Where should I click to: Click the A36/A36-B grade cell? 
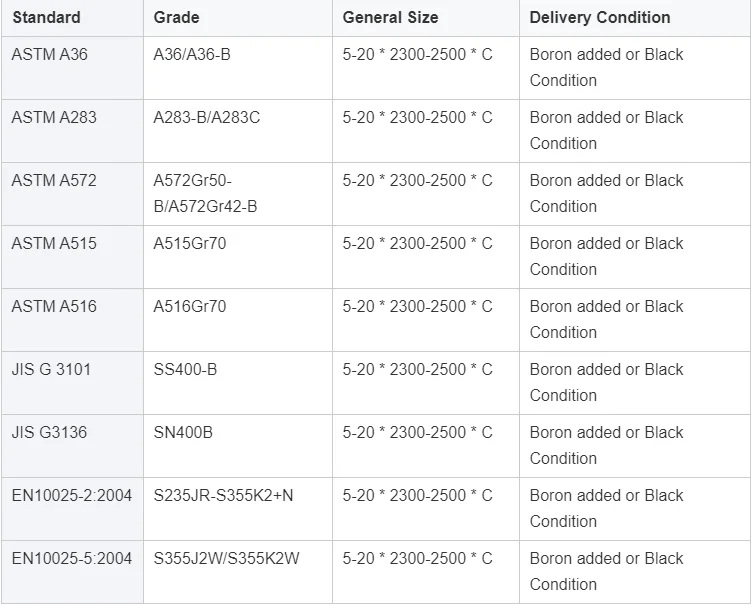tap(192, 54)
